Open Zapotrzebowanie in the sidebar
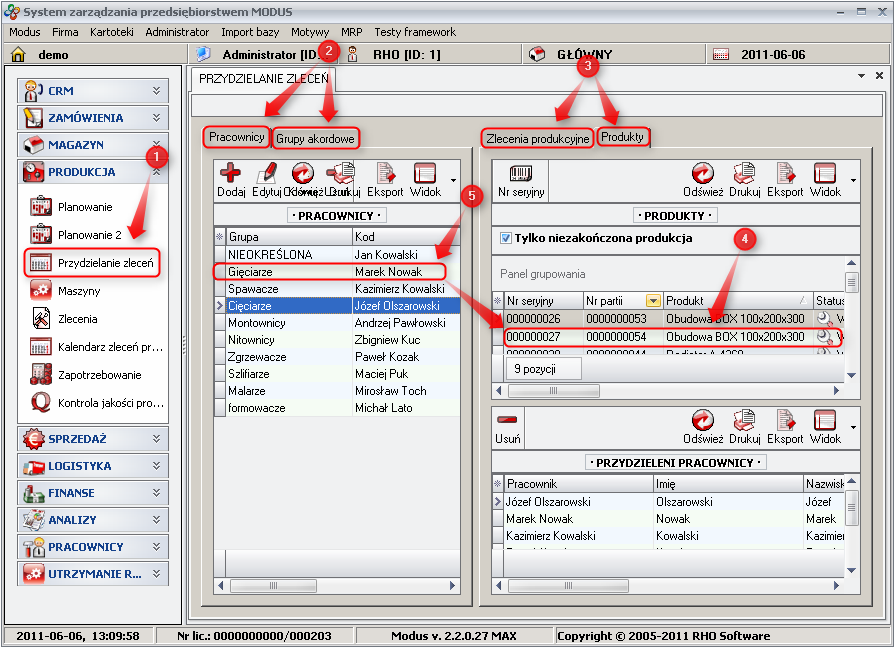 (x=99, y=375)
